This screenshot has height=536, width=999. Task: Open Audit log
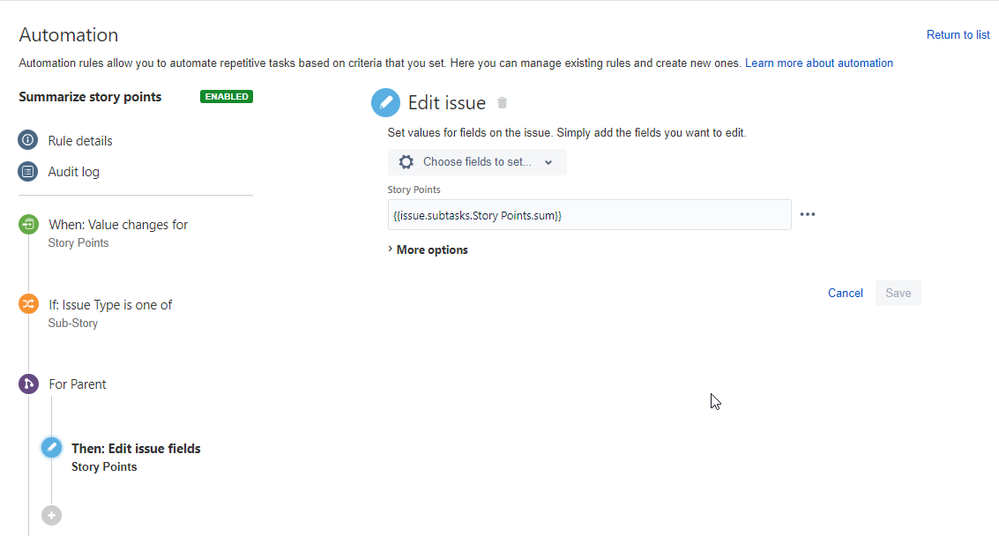[74, 171]
